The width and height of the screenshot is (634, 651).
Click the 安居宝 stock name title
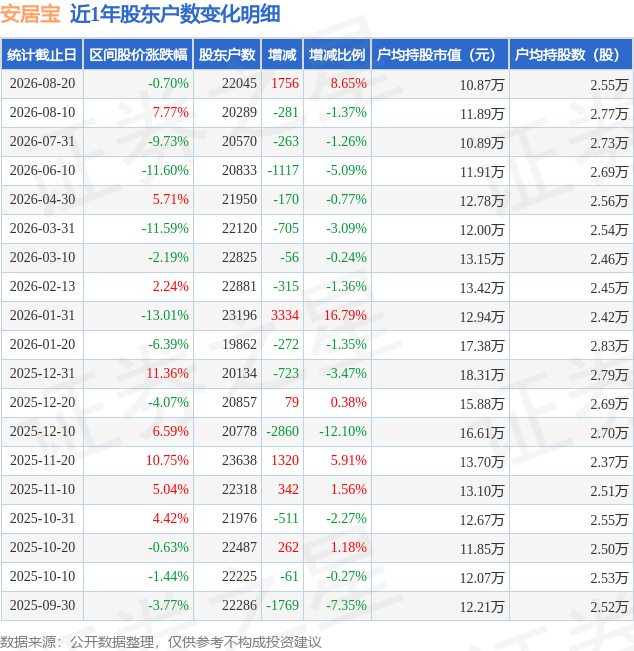tap(30, 14)
